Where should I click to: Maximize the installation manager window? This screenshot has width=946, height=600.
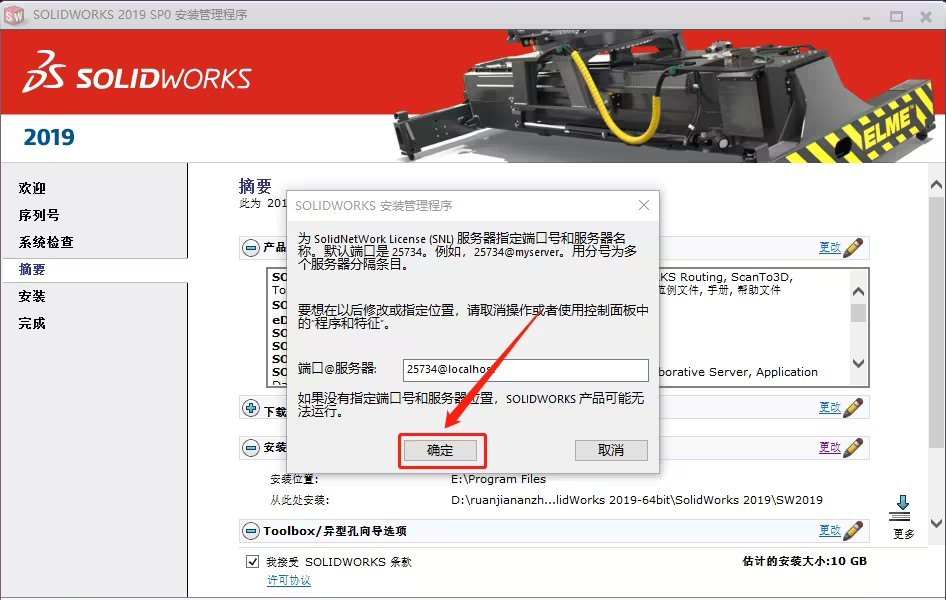[897, 16]
